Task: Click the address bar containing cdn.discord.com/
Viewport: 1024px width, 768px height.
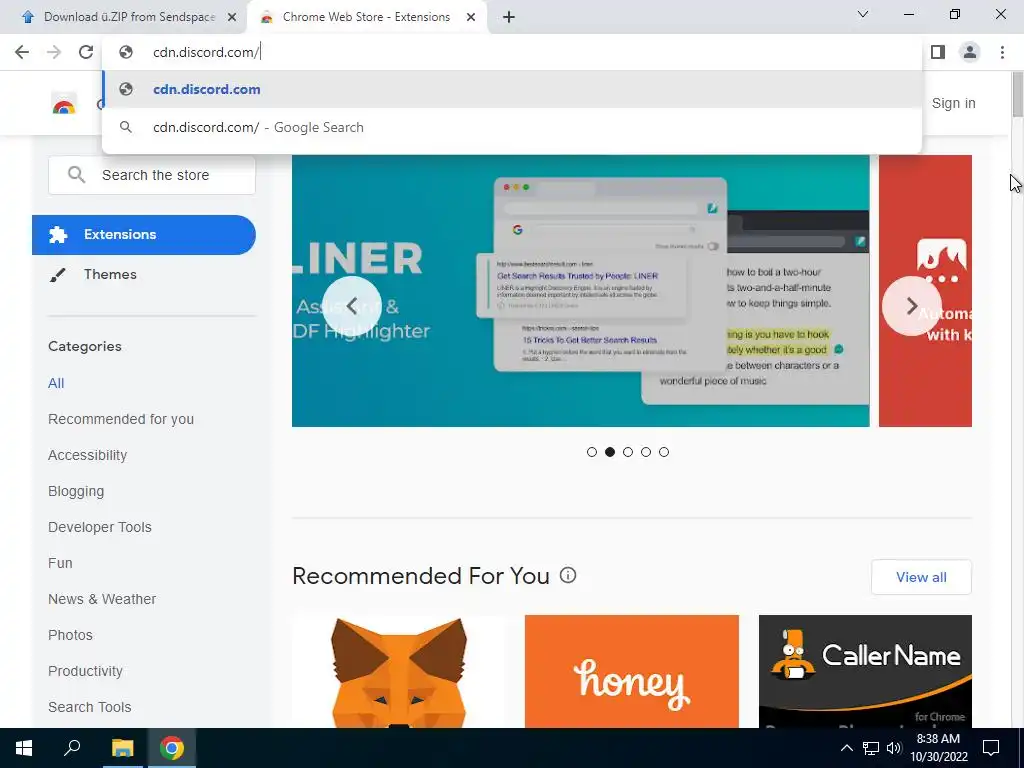Action: coord(511,52)
